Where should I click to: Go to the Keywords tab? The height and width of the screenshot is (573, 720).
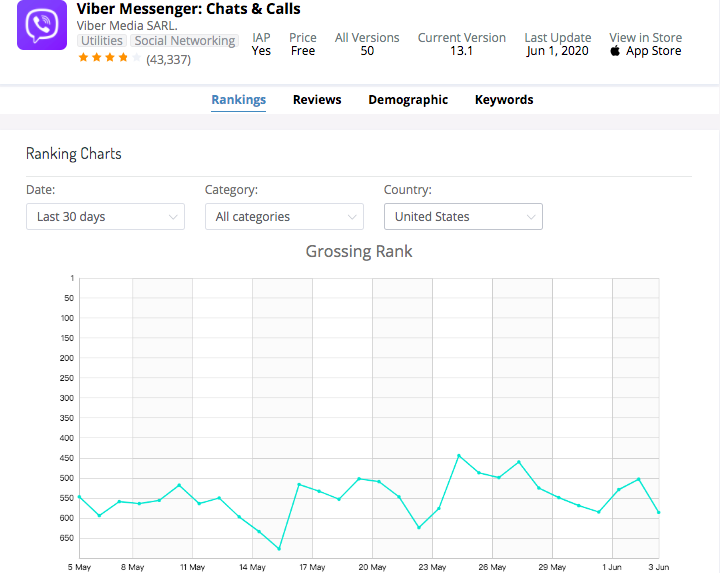click(x=504, y=100)
